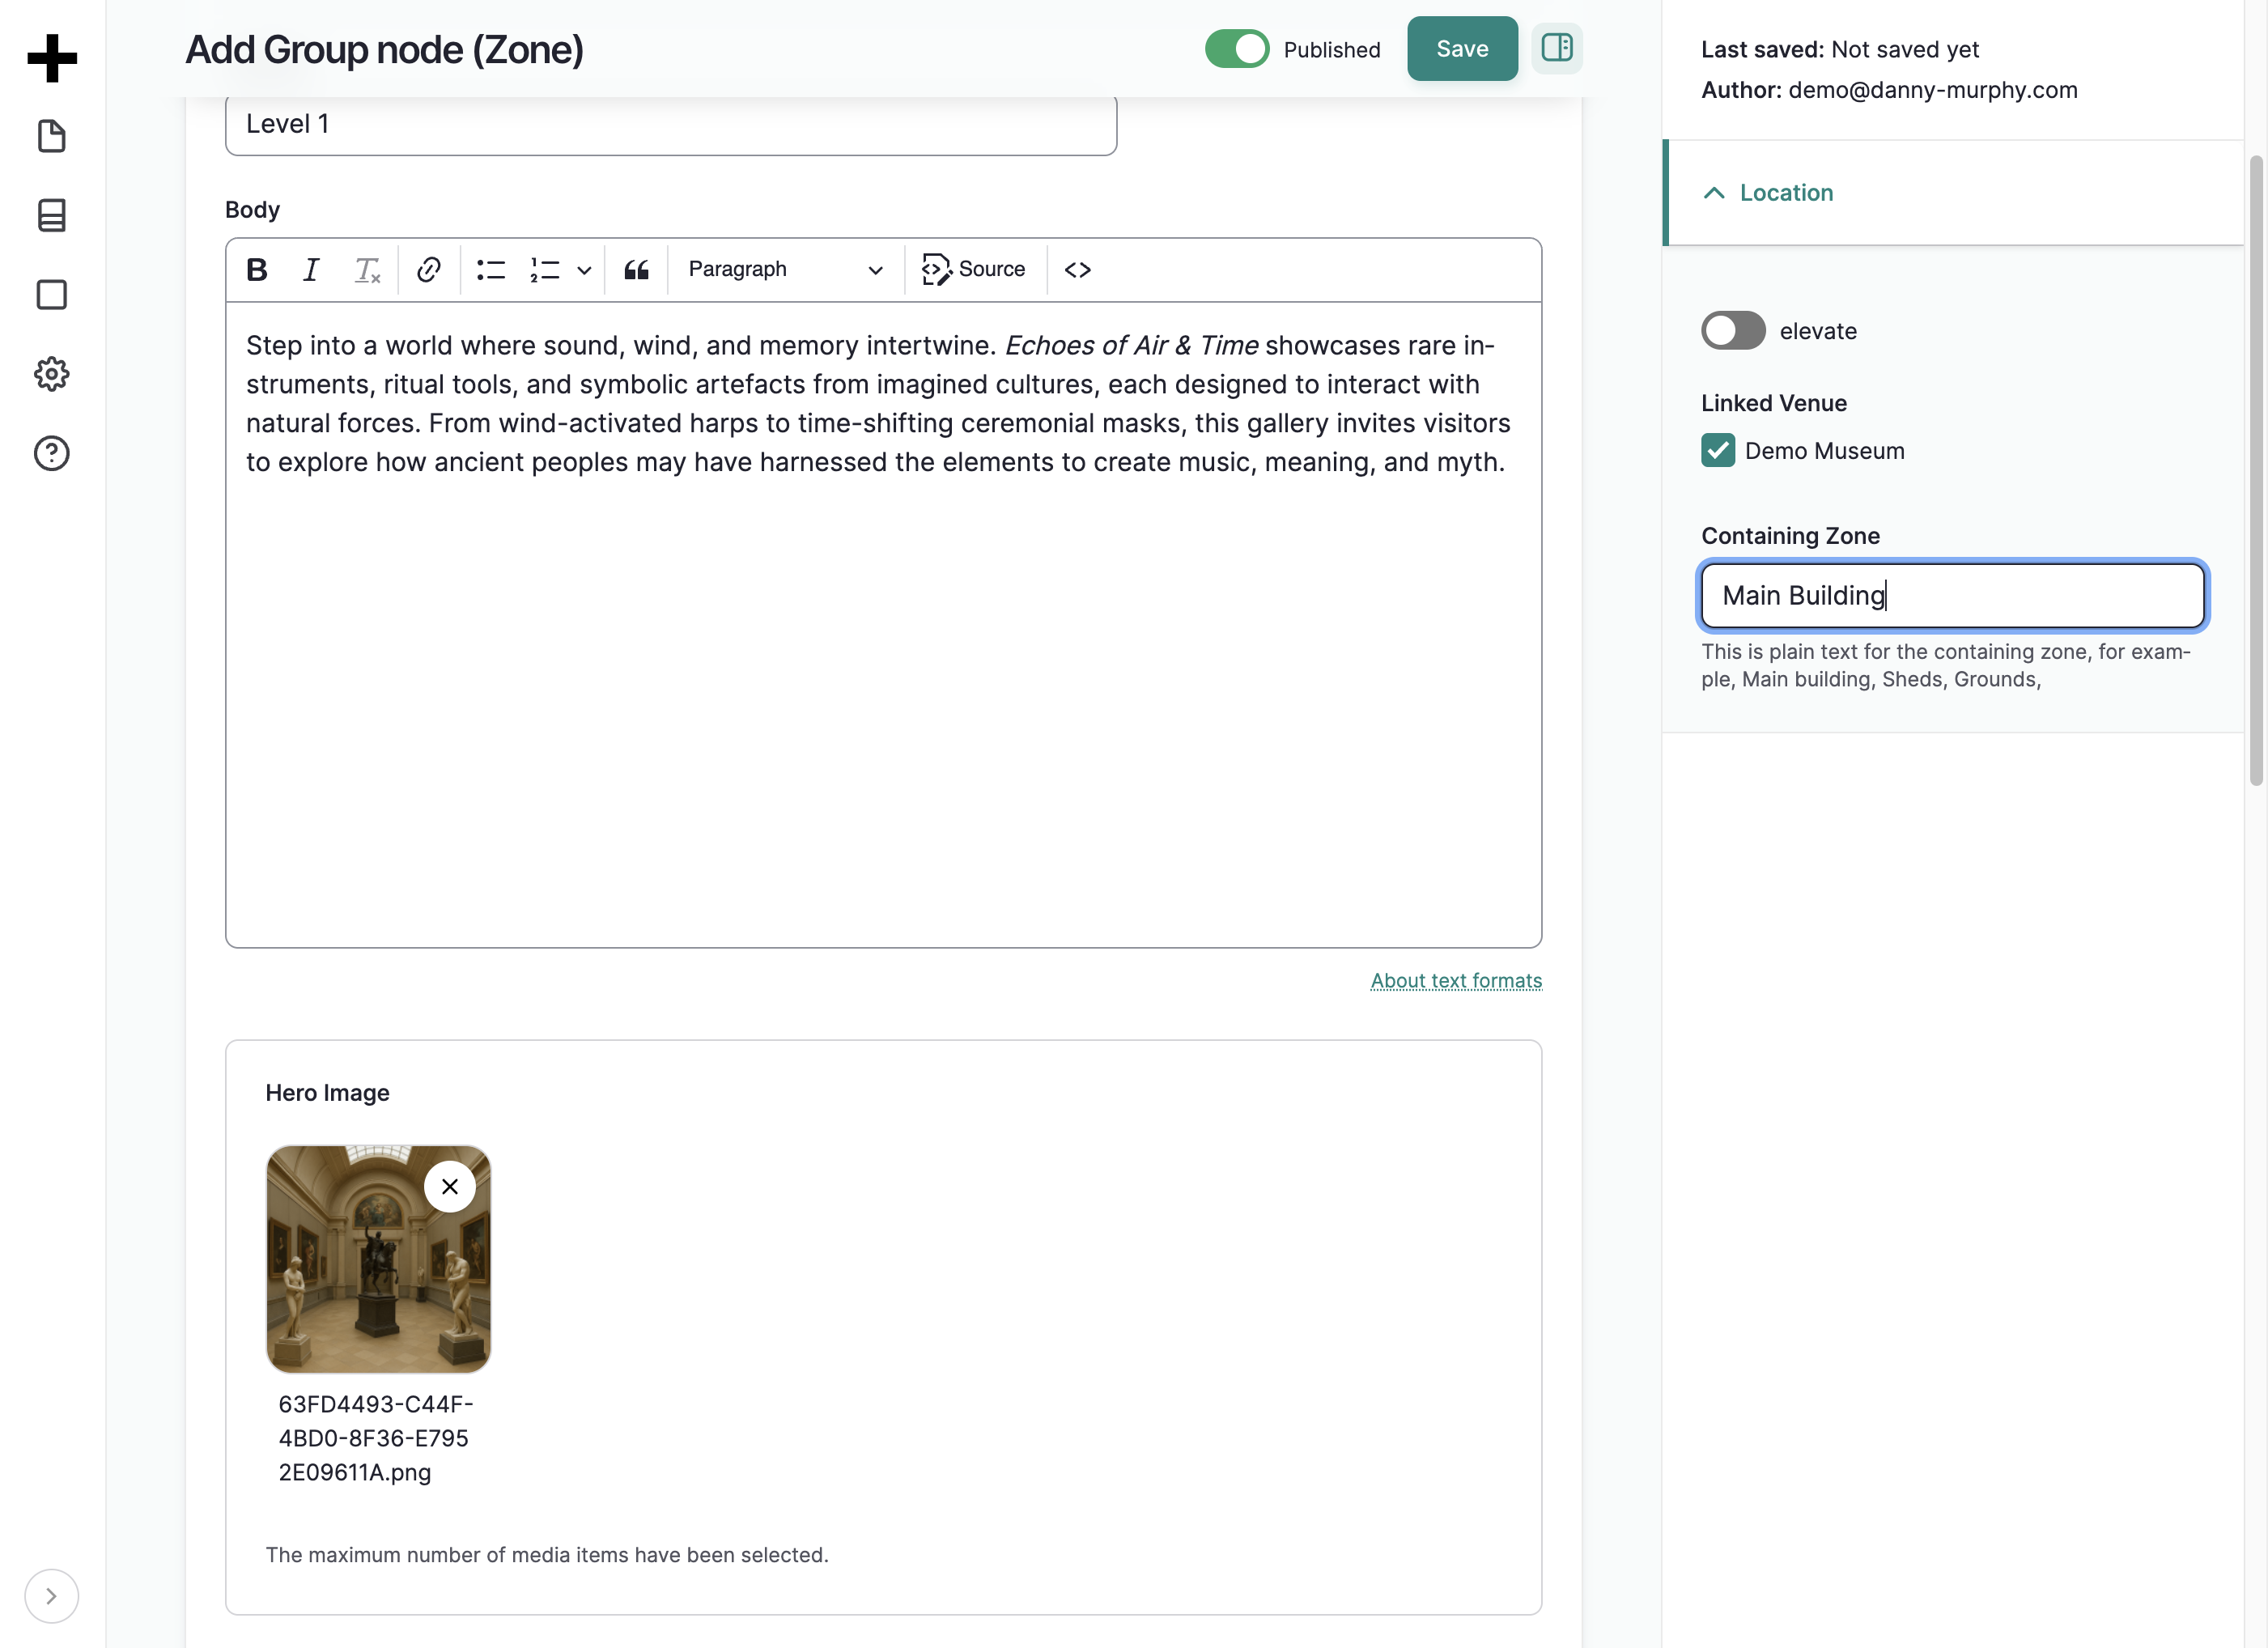Click the 'Last saved: Not saved yet' text
The image size is (2268, 1648).
pyautogui.click(x=1840, y=50)
